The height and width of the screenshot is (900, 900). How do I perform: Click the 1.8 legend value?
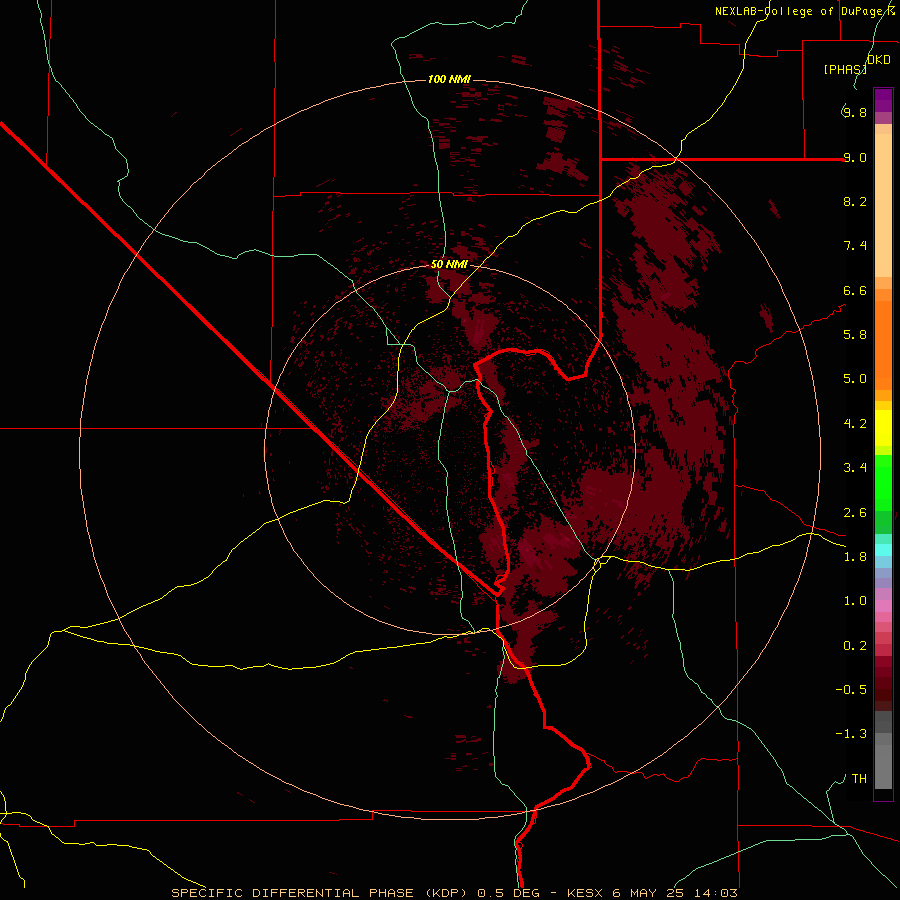click(855, 557)
